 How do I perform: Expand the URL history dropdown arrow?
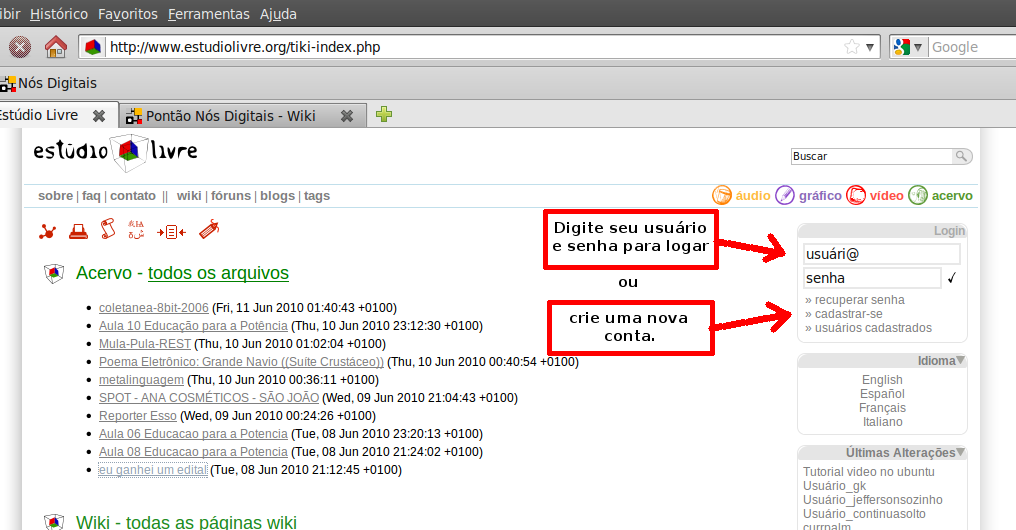click(870, 47)
